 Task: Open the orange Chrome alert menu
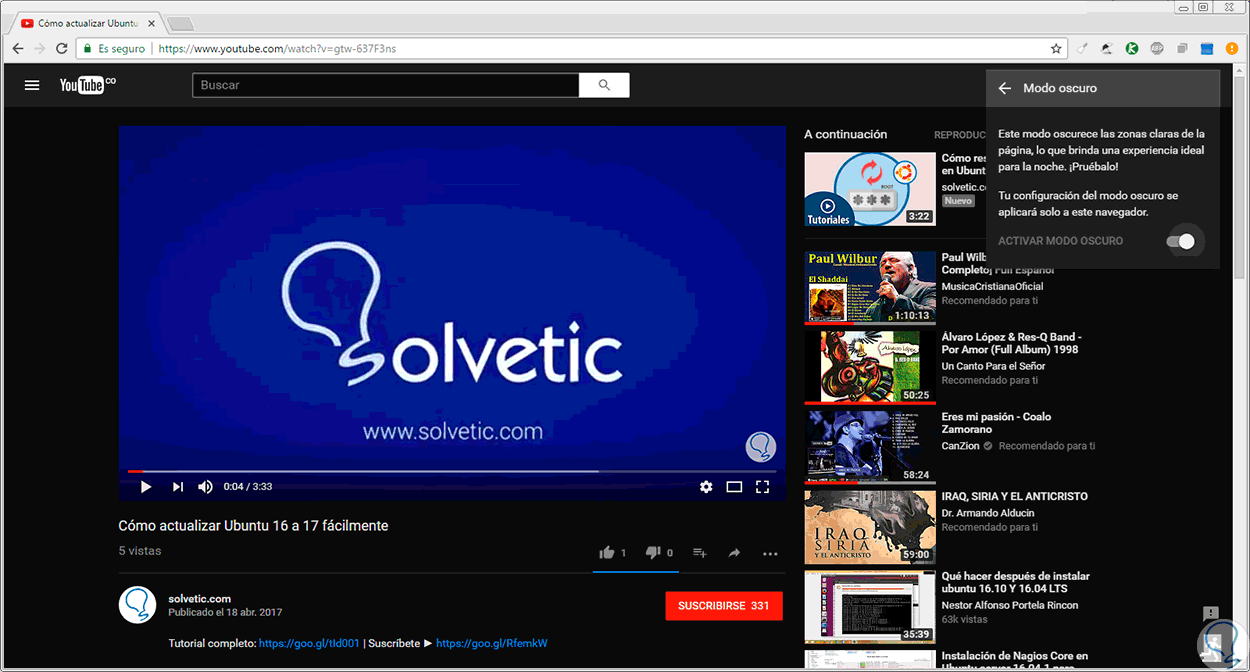[1231, 48]
